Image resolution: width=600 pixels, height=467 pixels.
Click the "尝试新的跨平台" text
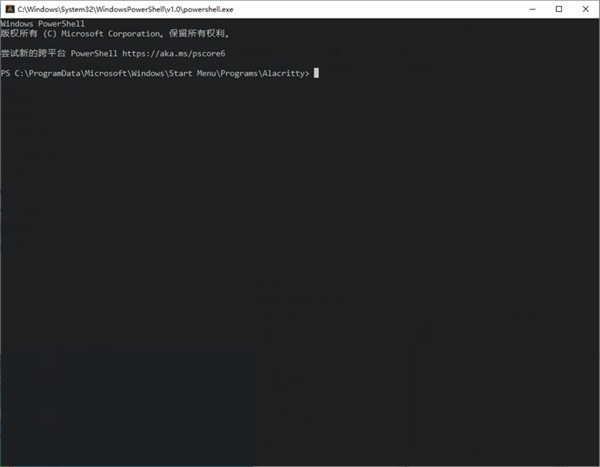32,52
